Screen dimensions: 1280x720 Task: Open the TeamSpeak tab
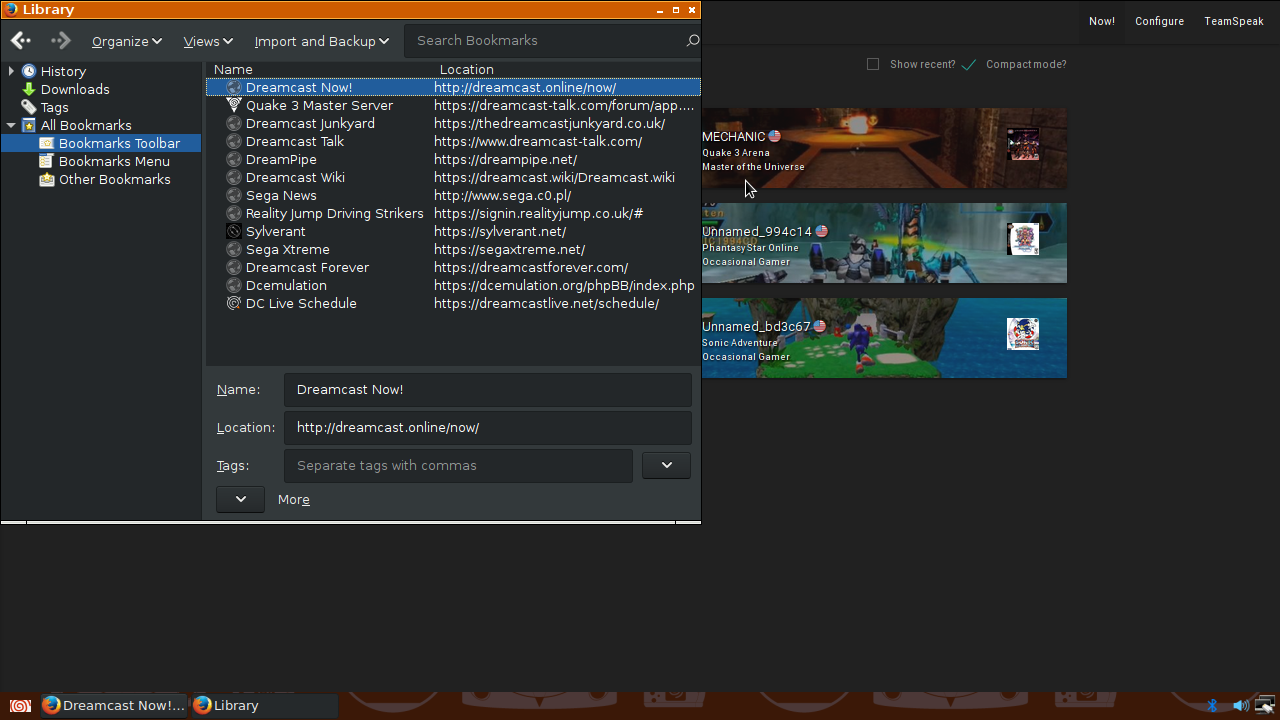(1233, 21)
